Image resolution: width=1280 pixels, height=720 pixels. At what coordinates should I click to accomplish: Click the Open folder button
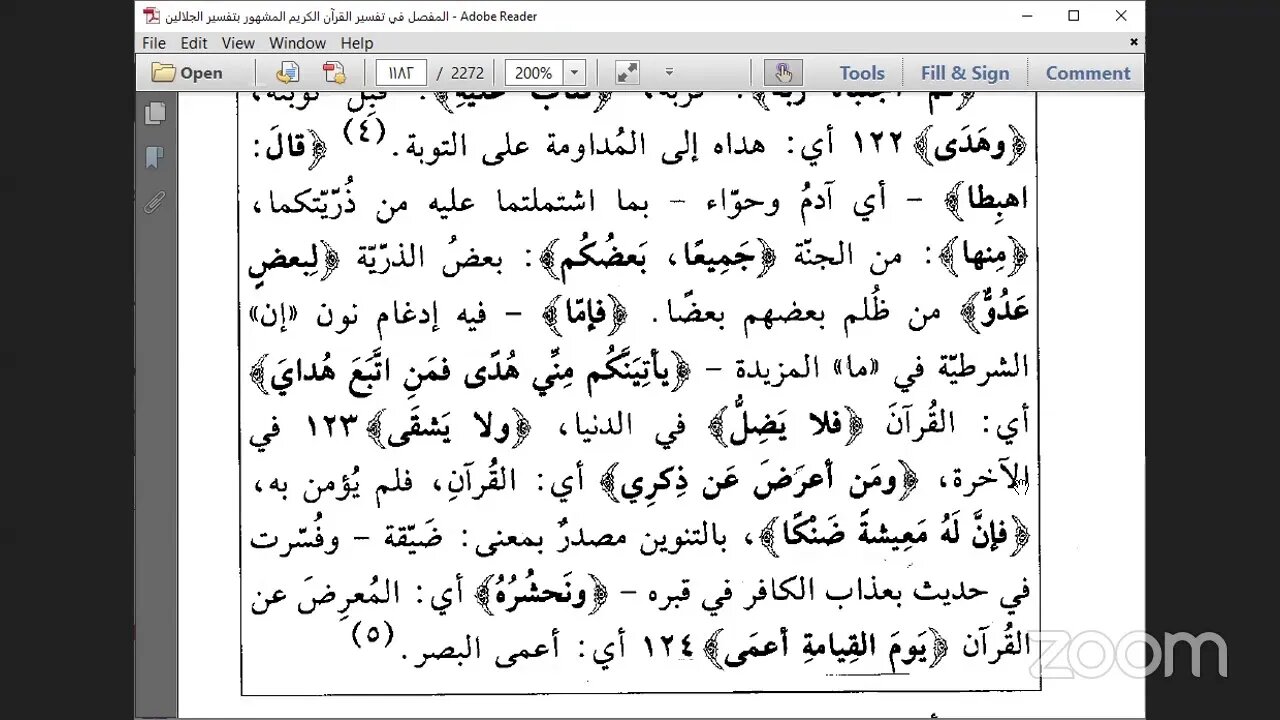click(x=188, y=73)
